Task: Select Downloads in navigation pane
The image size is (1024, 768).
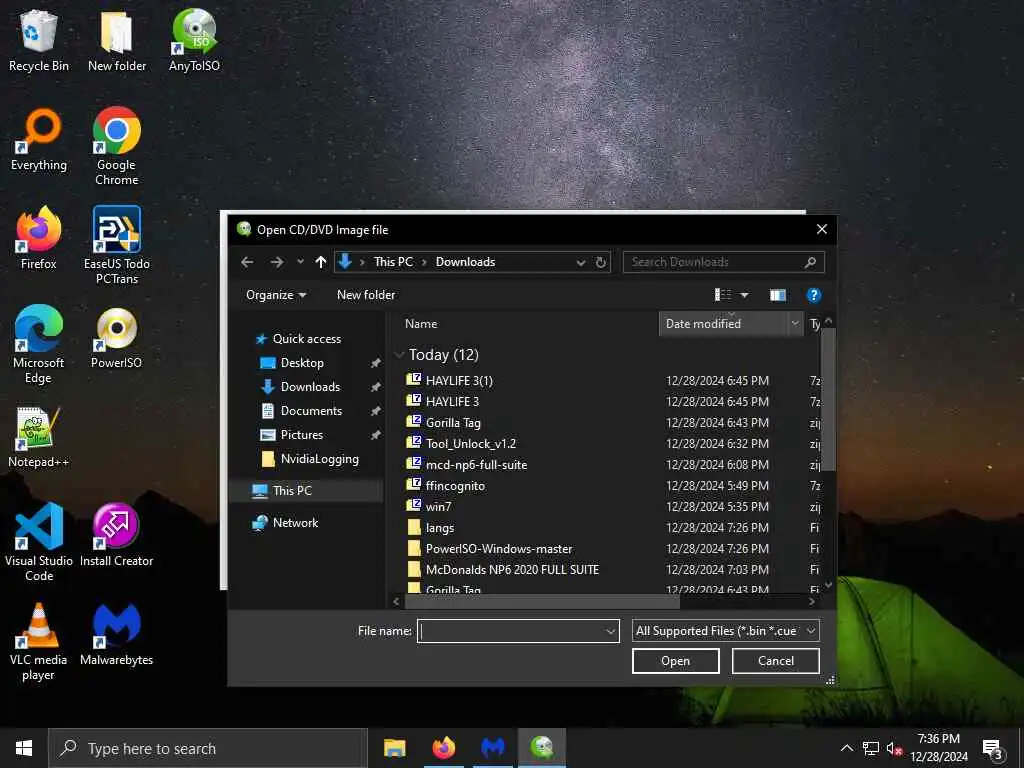Action: 310,387
